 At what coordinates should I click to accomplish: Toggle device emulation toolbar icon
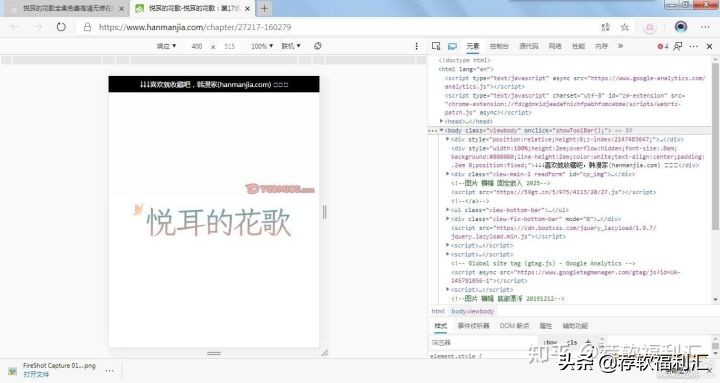click(452, 46)
